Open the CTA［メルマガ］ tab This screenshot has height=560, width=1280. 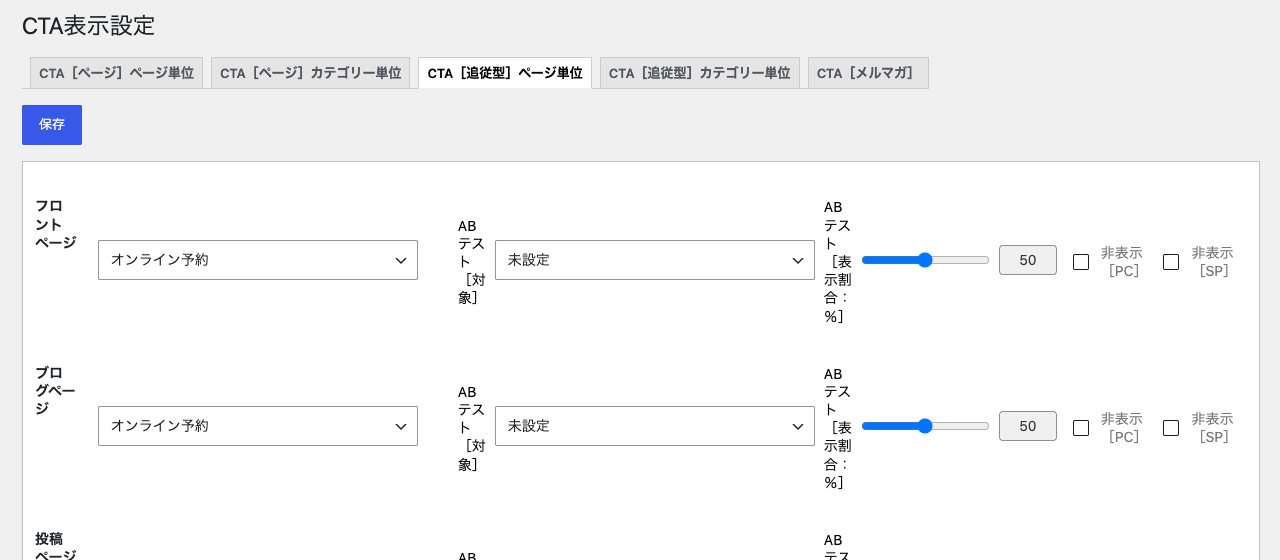868,73
